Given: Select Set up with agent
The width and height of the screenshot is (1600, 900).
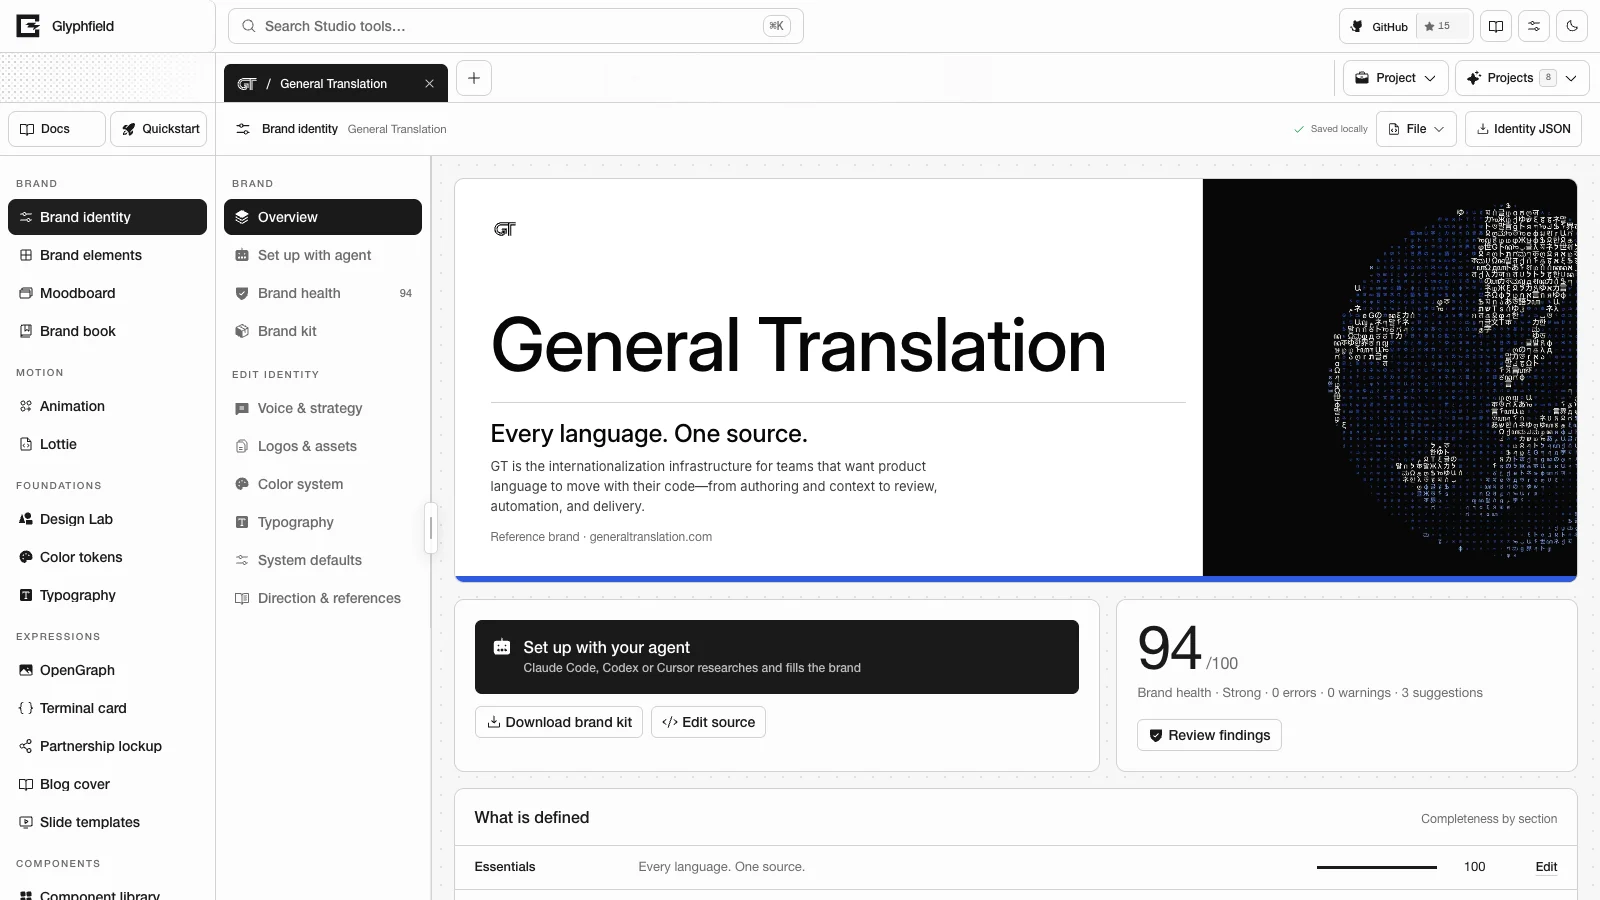Looking at the screenshot, I should click(323, 255).
